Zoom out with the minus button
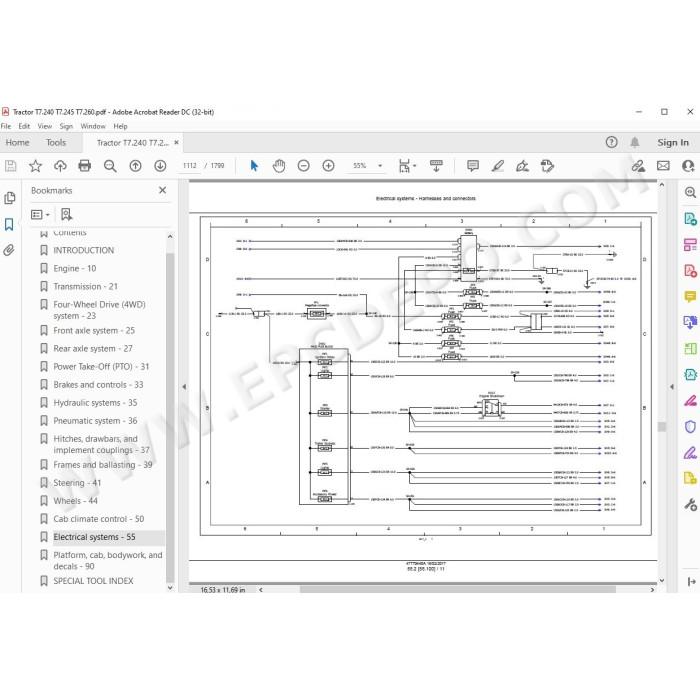The width and height of the screenshot is (700, 700). pos(304,166)
